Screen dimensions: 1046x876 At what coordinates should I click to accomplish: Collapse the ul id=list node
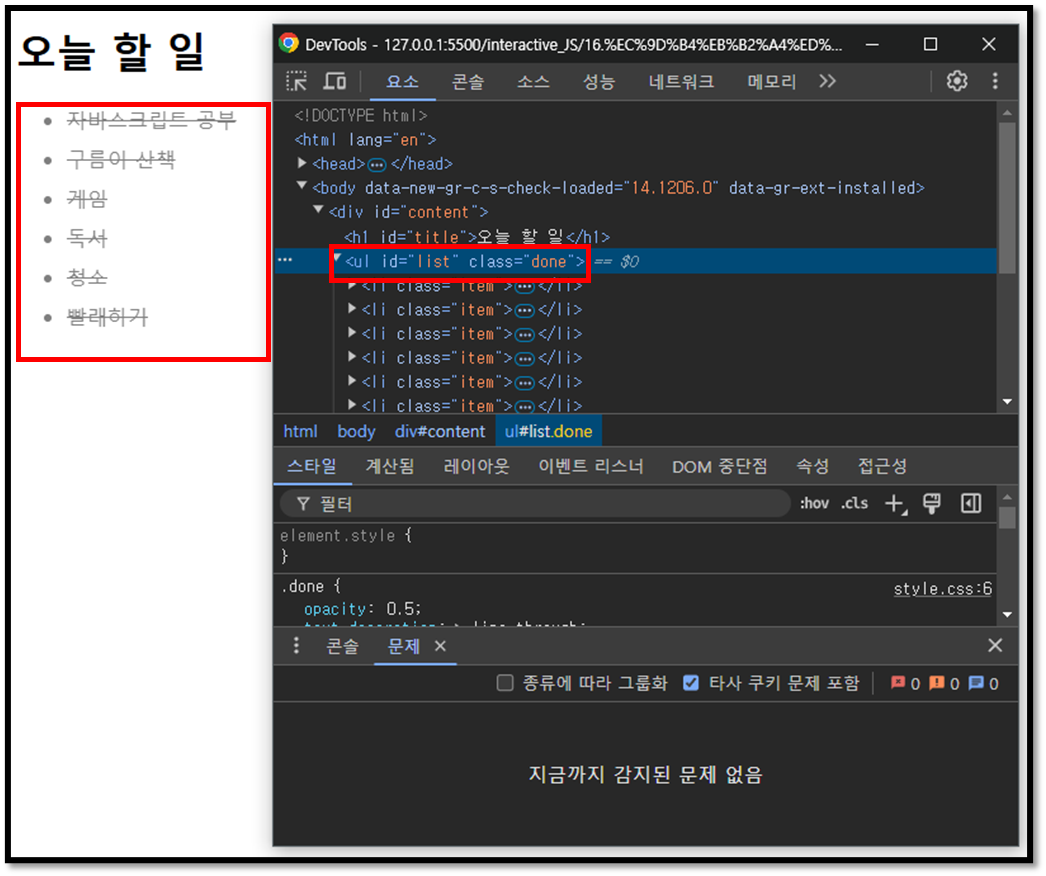(x=338, y=258)
